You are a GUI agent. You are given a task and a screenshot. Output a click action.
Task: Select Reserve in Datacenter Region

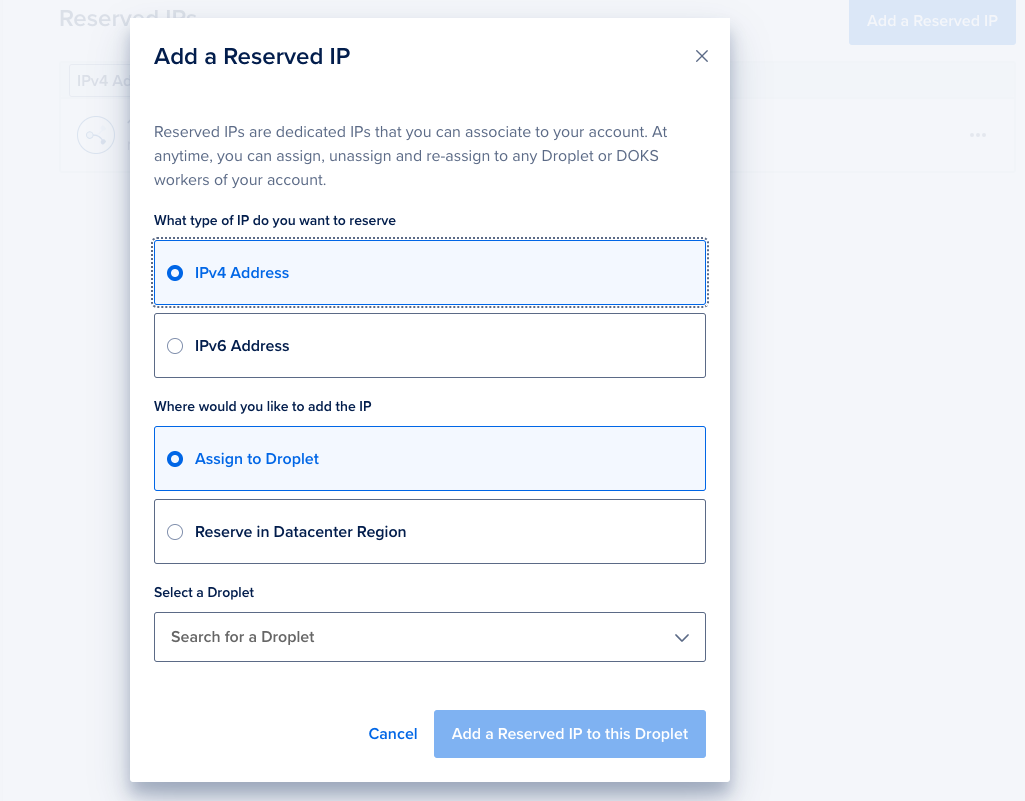(175, 531)
